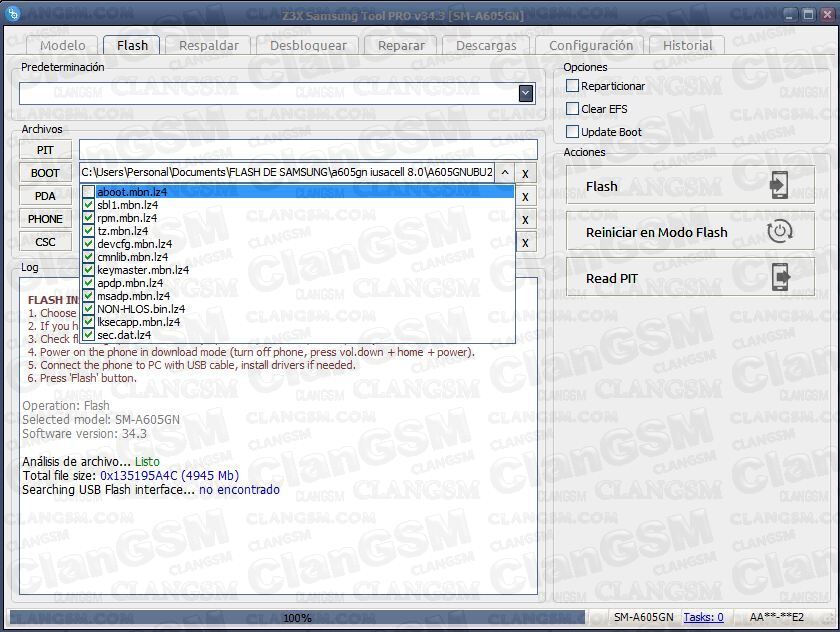This screenshot has height=632, width=840.
Task: Select the Flash tab
Action: coord(132,45)
